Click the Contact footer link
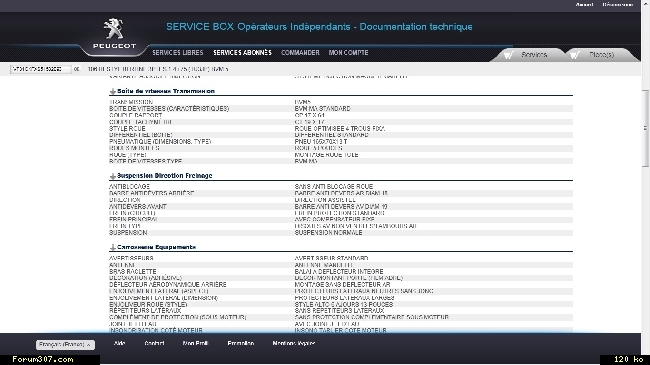 (x=154, y=343)
